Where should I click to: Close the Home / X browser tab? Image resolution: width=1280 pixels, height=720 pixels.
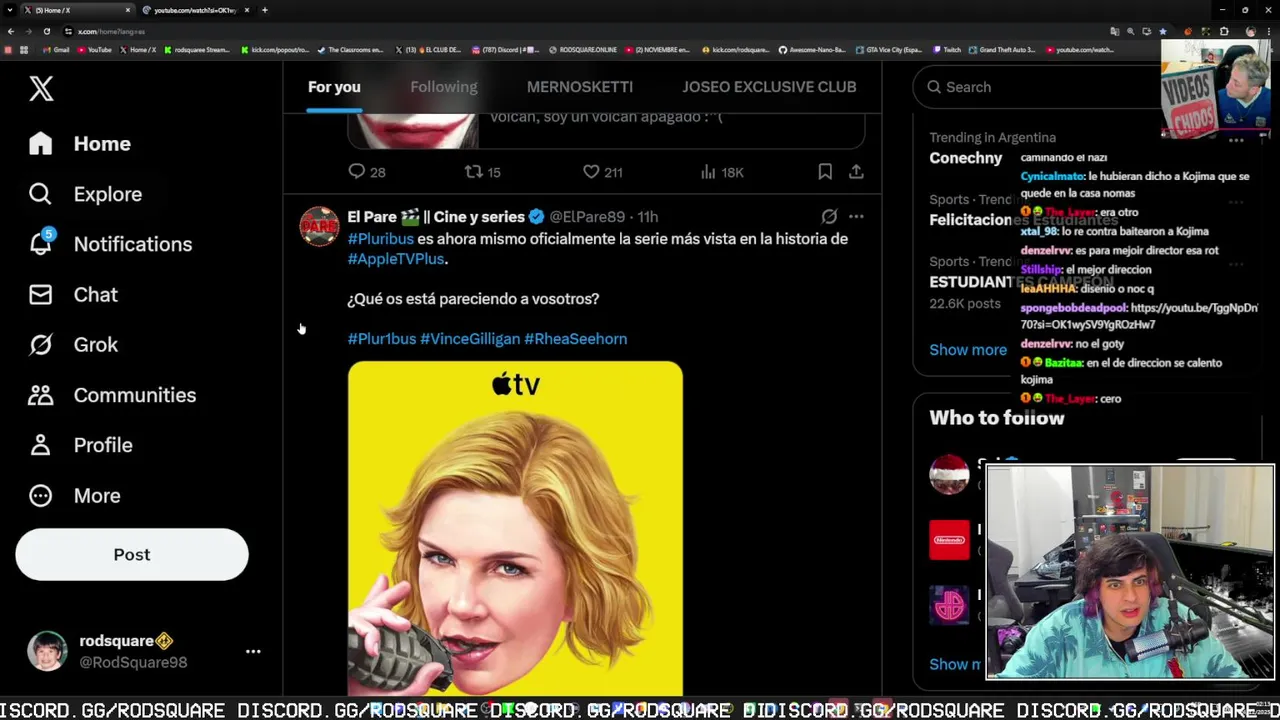click(x=127, y=10)
